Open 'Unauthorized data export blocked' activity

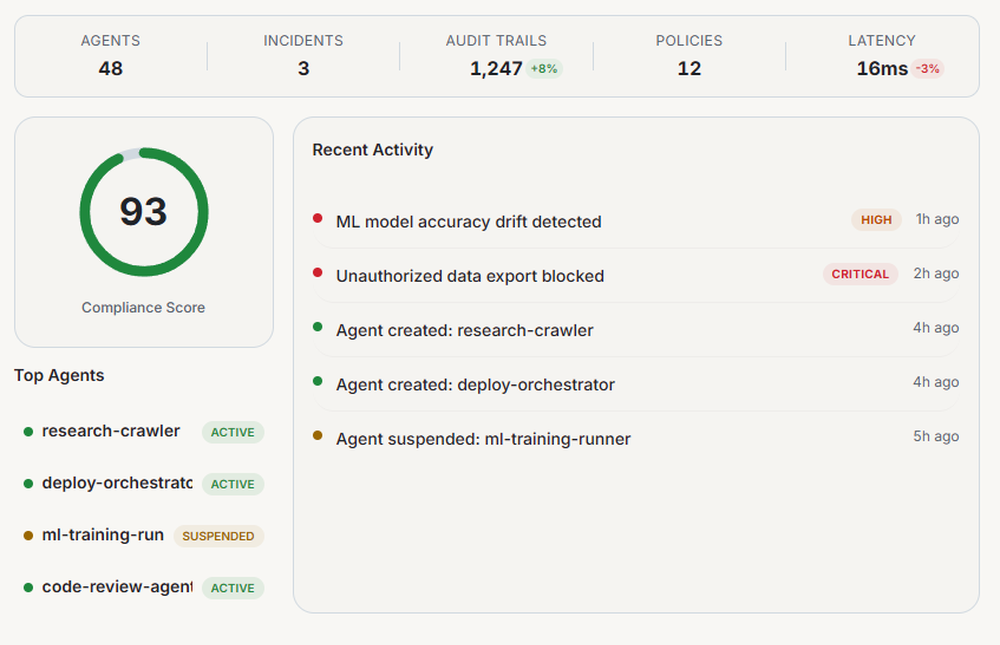point(636,275)
